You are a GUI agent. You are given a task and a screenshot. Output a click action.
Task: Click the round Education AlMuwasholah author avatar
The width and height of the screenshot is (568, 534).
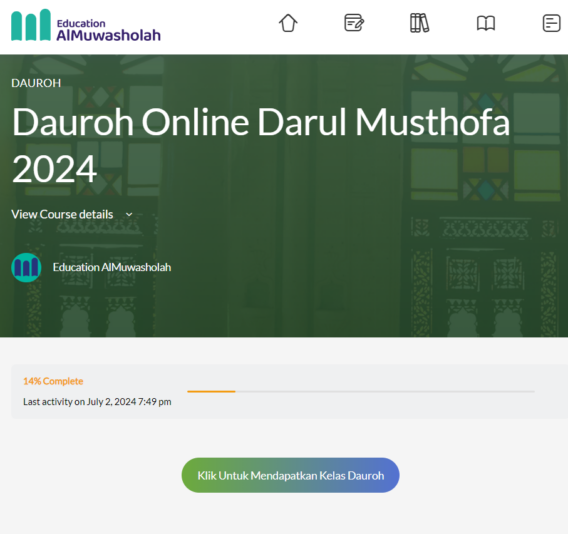[x=26, y=268]
